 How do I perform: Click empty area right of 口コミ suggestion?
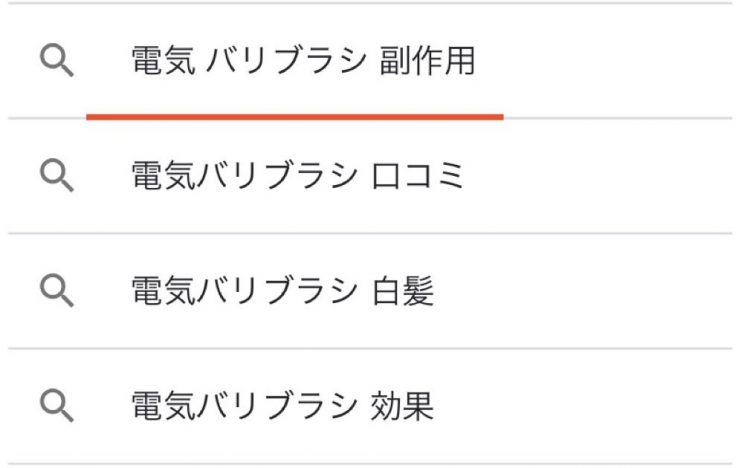point(598,176)
